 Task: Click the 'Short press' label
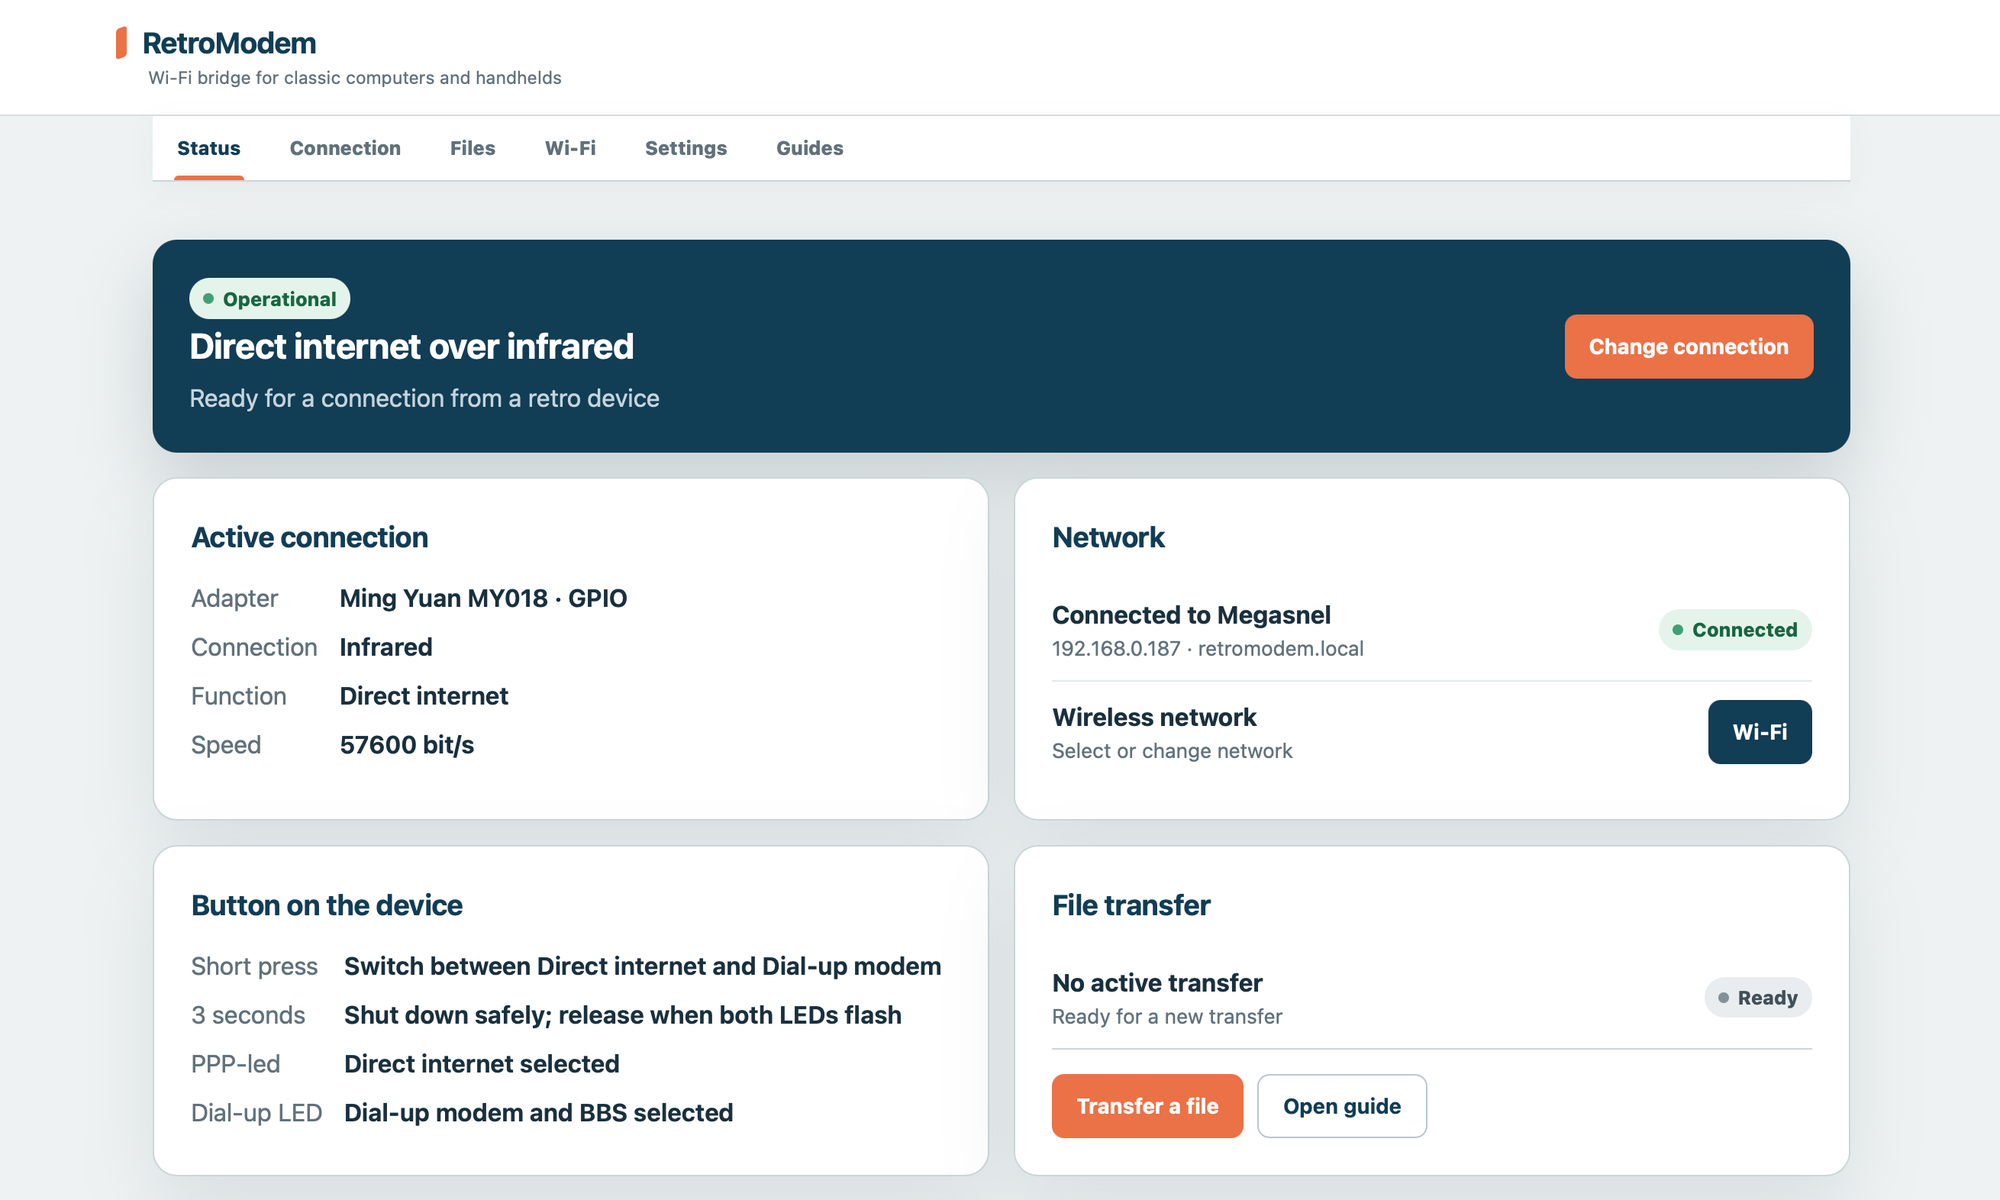254,966
